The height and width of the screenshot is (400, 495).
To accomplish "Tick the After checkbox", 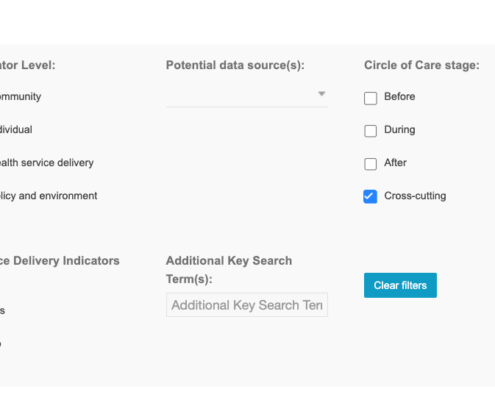I will click(x=370, y=164).
